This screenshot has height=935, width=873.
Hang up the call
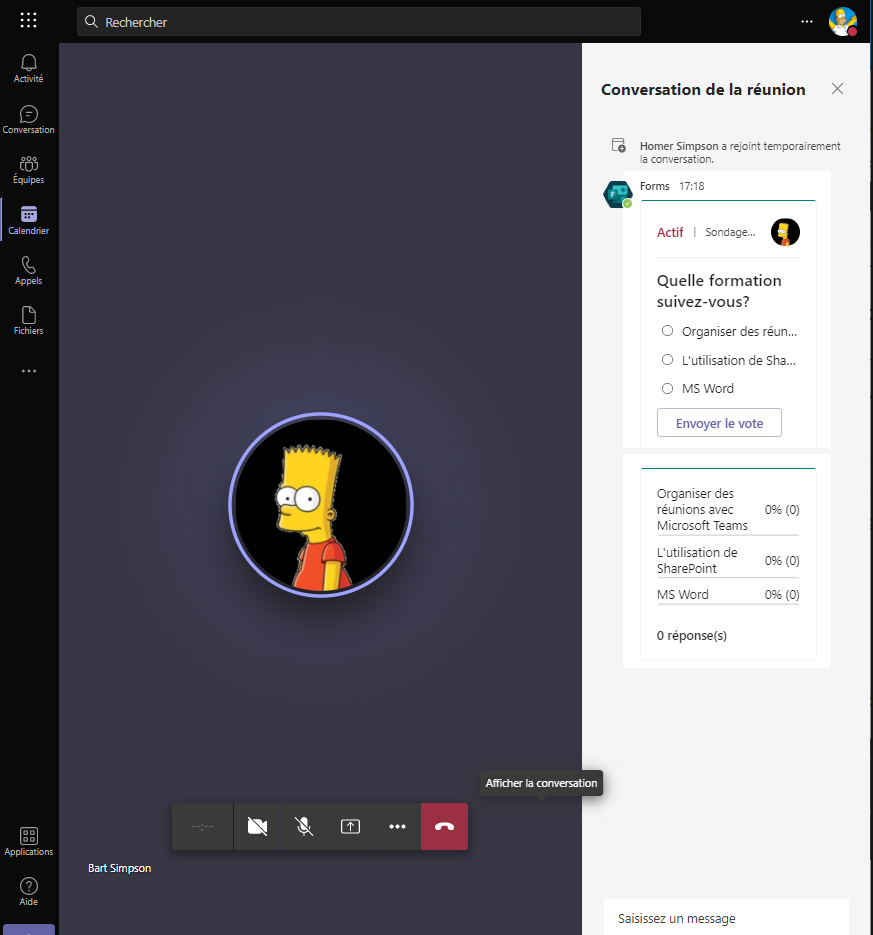pyautogui.click(x=444, y=826)
